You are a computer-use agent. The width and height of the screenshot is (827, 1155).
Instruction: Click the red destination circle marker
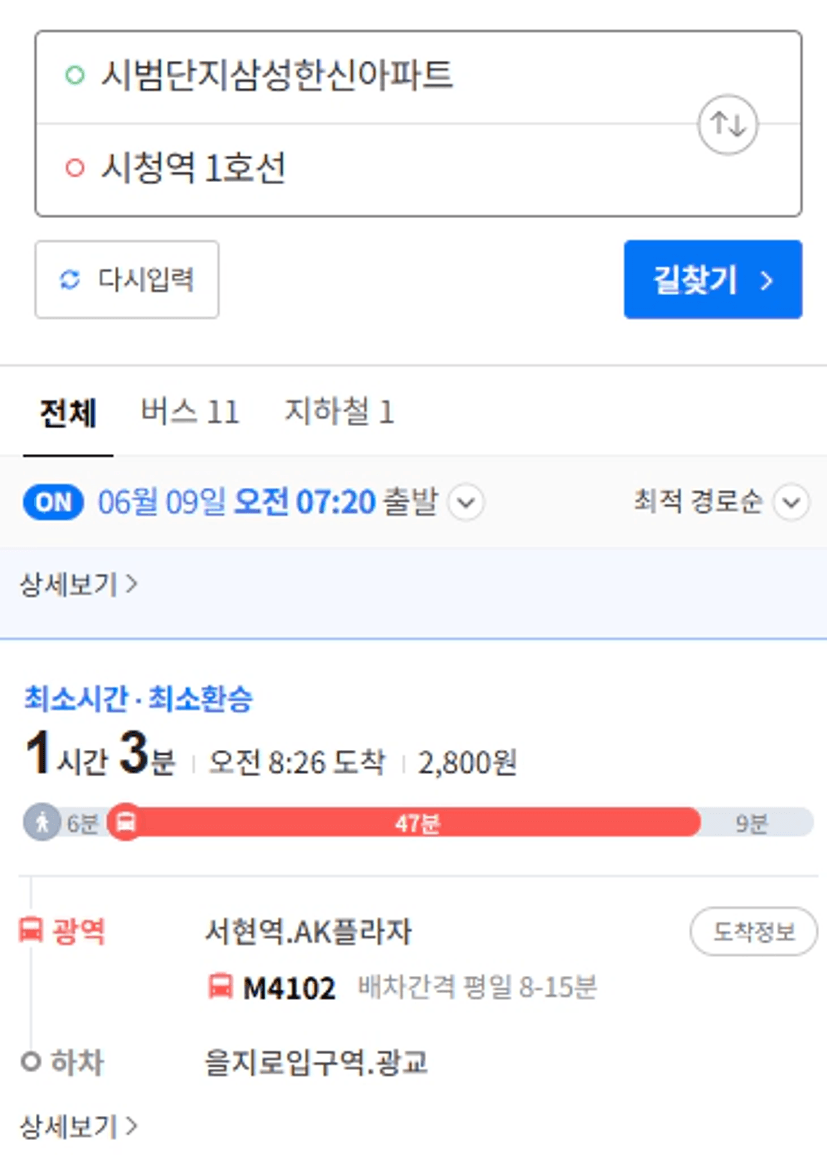click(x=74, y=168)
